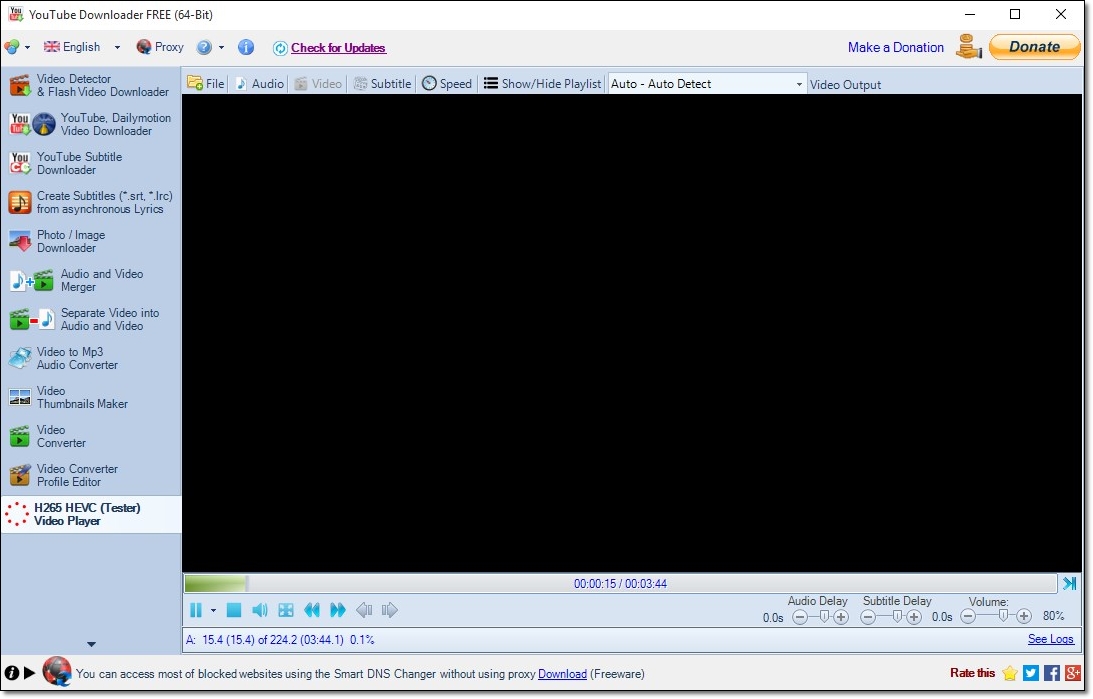Viewport: 1093px width, 699px height.
Task: Raise volume with plus button
Action: [x=1024, y=616]
